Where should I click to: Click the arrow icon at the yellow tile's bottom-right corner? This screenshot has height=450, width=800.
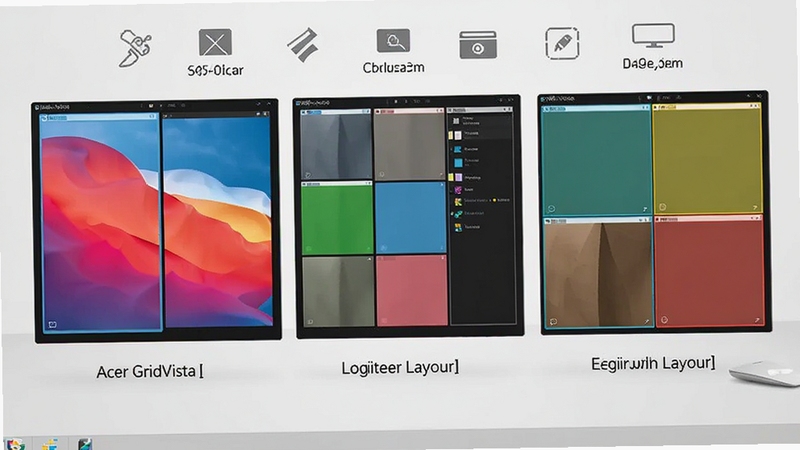point(755,207)
